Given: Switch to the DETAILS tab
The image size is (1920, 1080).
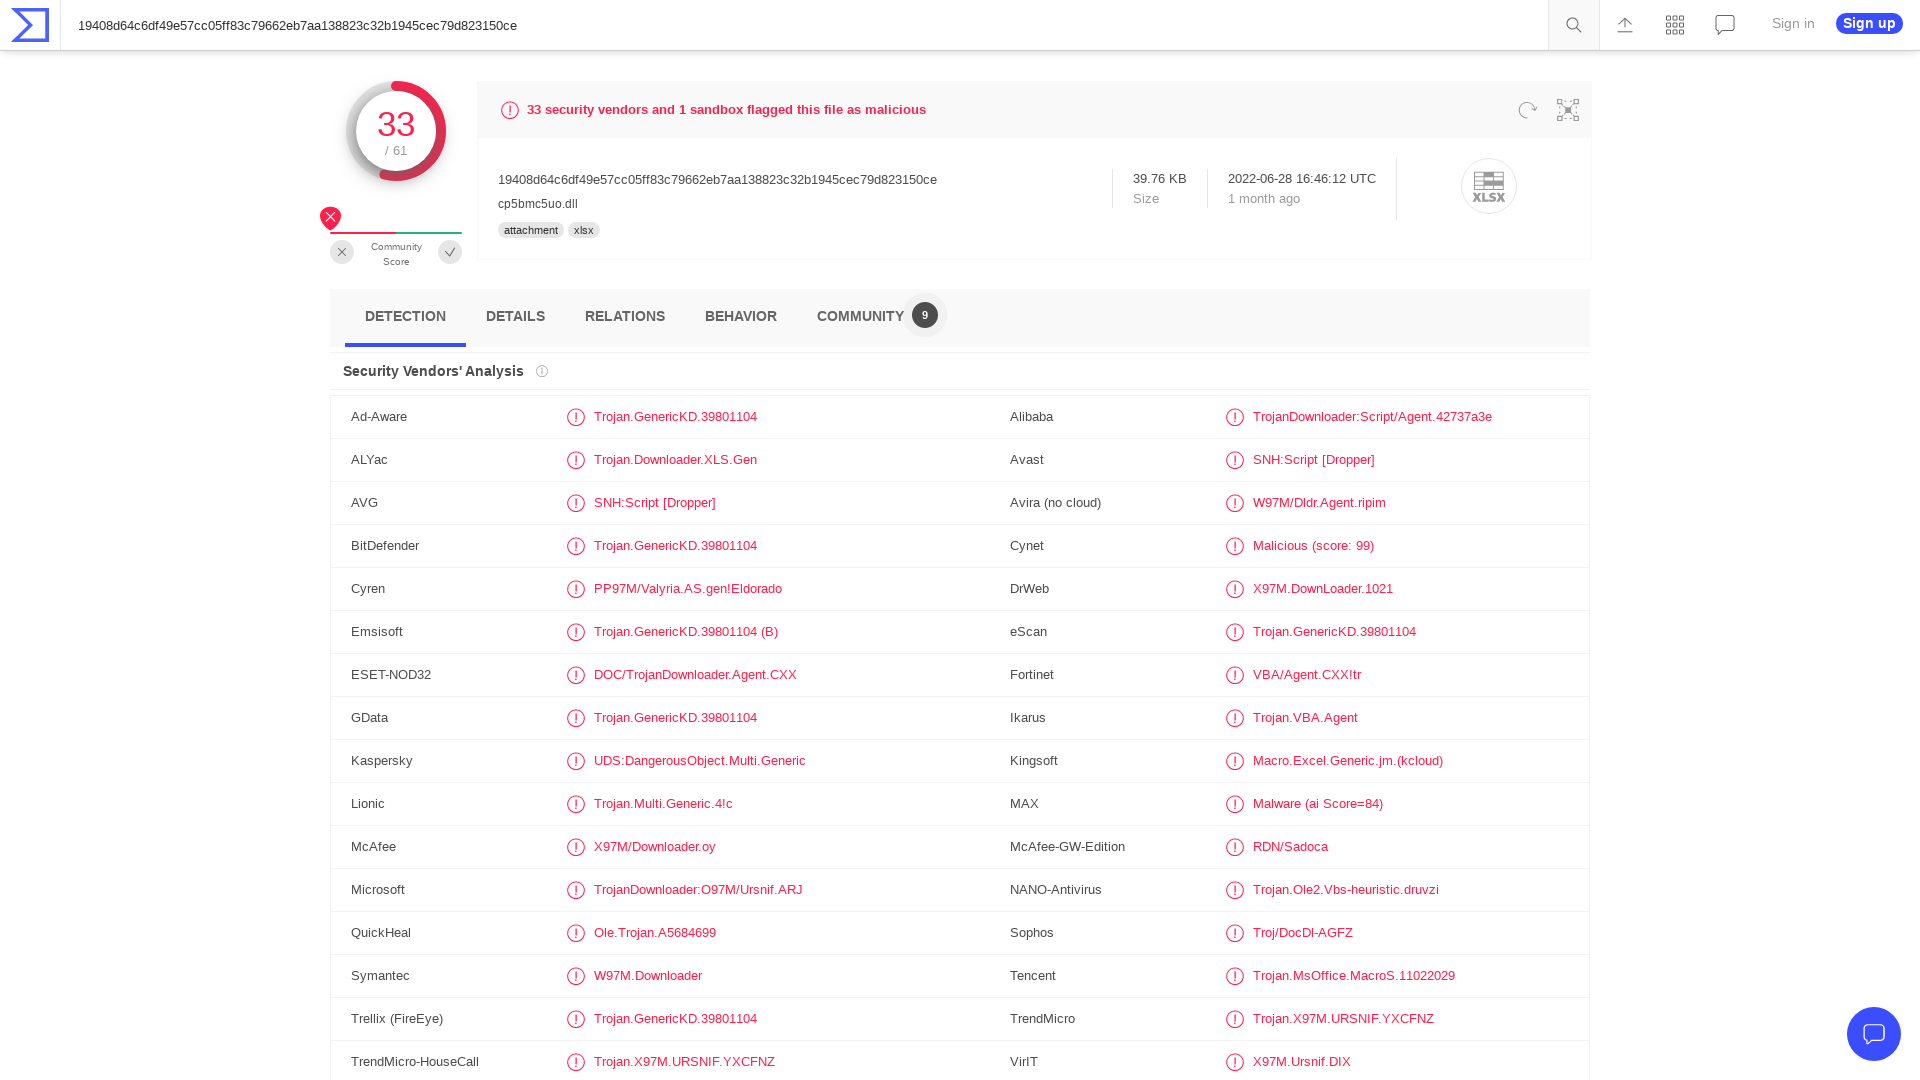Looking at the screenshot, I should (x=515, y=316).
